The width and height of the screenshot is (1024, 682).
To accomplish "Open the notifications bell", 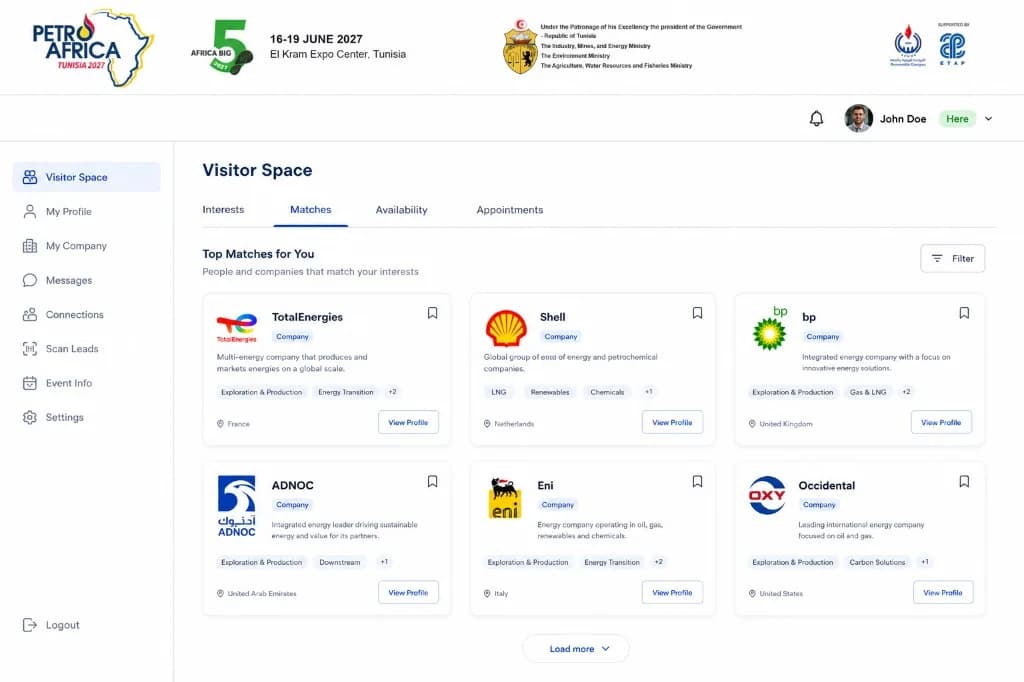I will pos(816,119).
